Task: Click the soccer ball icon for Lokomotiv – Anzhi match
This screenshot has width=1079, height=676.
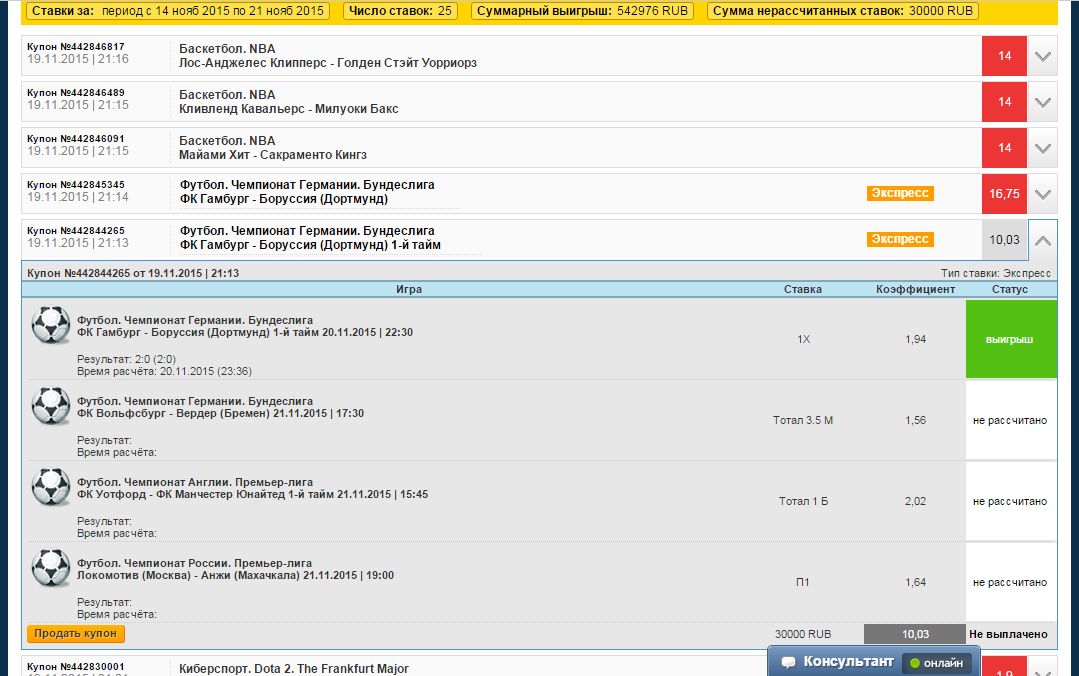Action: tap(51, 567)
